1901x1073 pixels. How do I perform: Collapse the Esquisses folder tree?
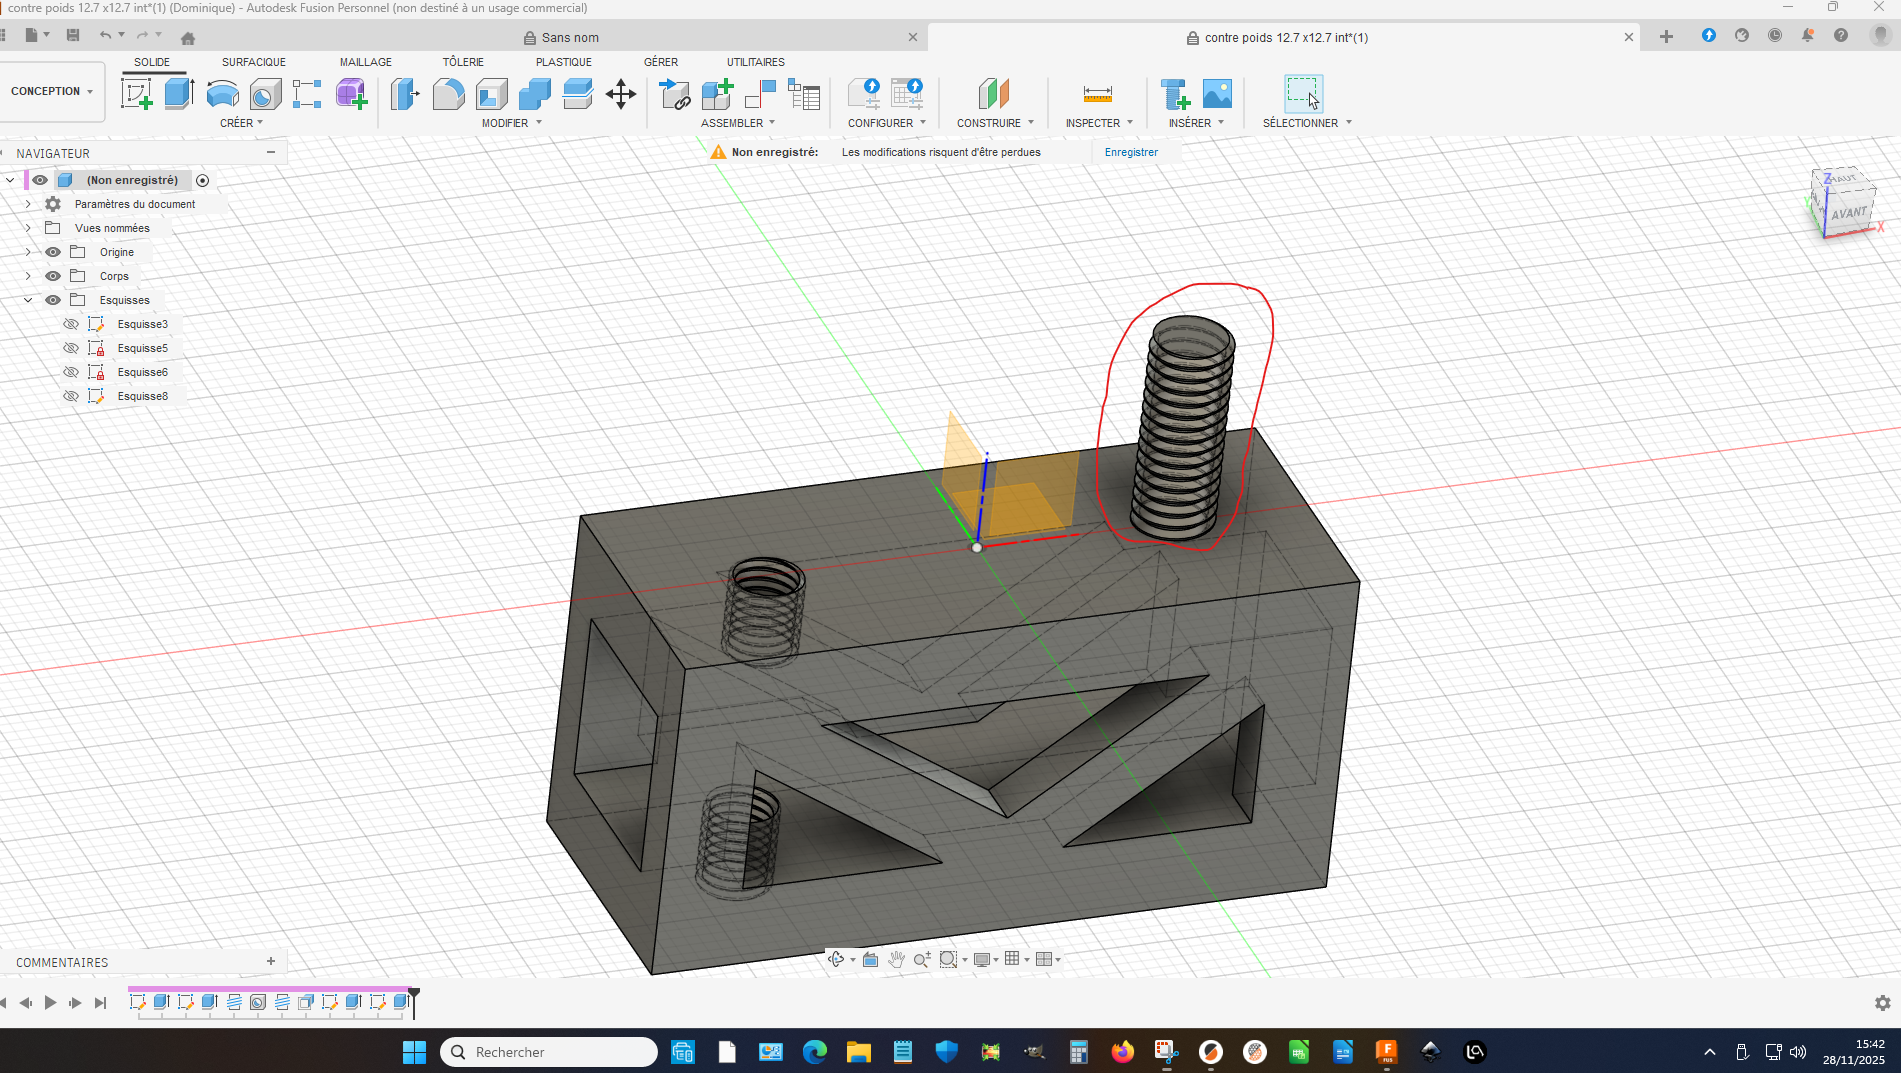[x=28, y=300]
